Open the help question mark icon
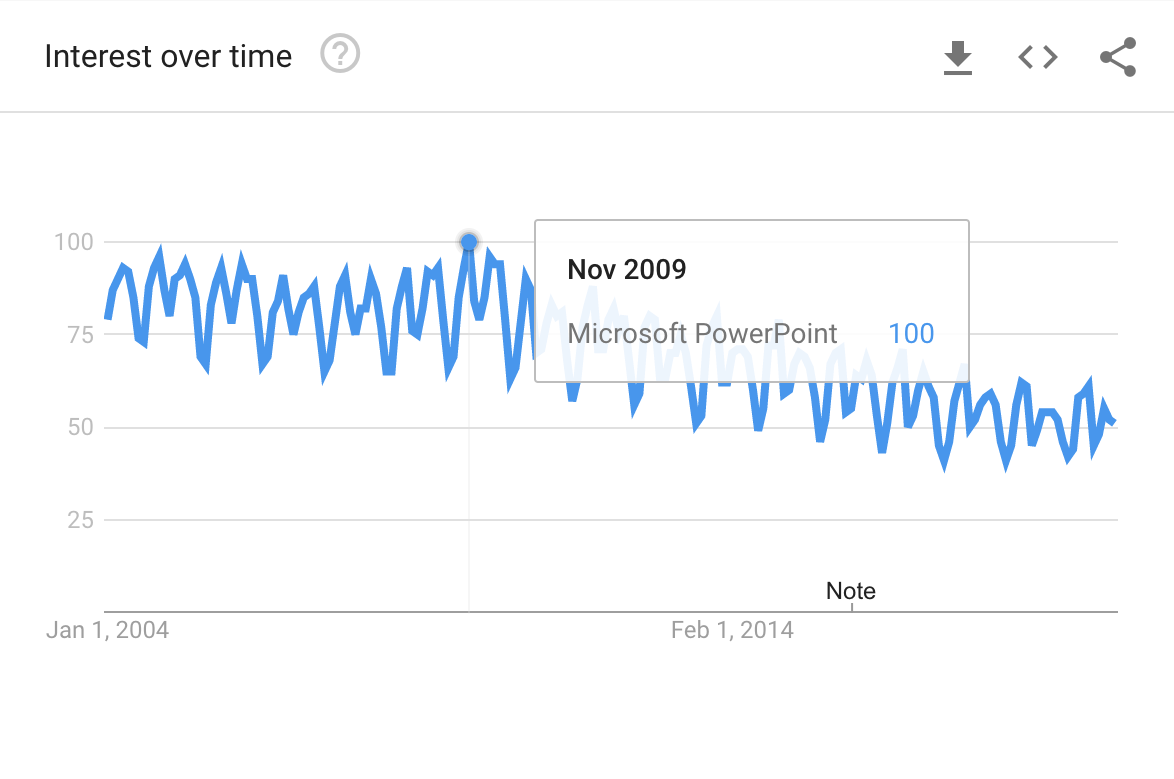 [340, 54]
